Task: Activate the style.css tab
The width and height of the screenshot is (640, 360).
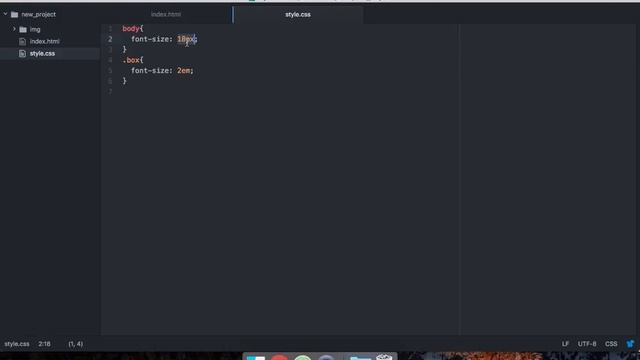Action: (298, 14)
